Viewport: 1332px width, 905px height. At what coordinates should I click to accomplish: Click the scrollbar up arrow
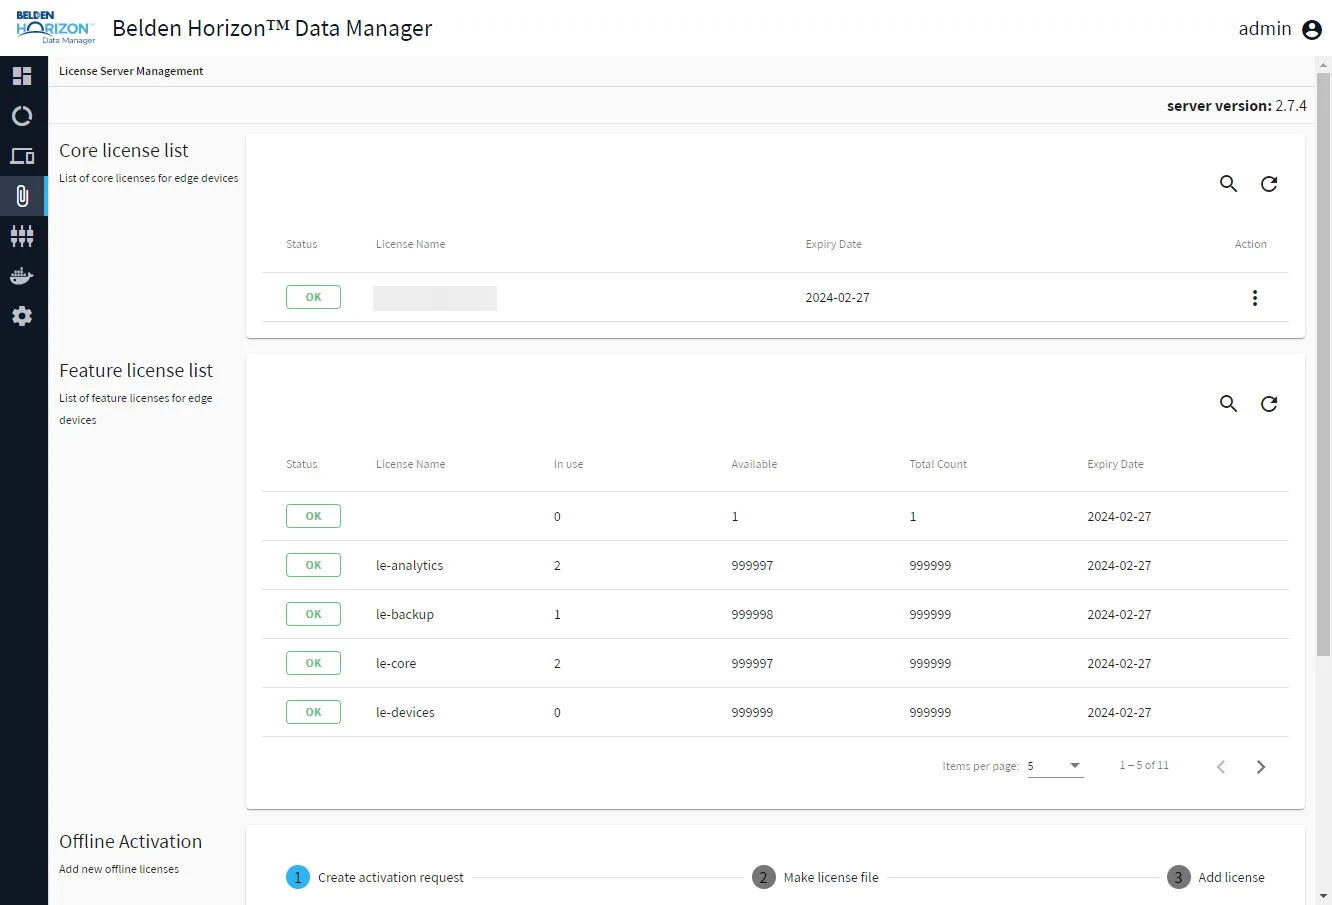(1324, 64)
